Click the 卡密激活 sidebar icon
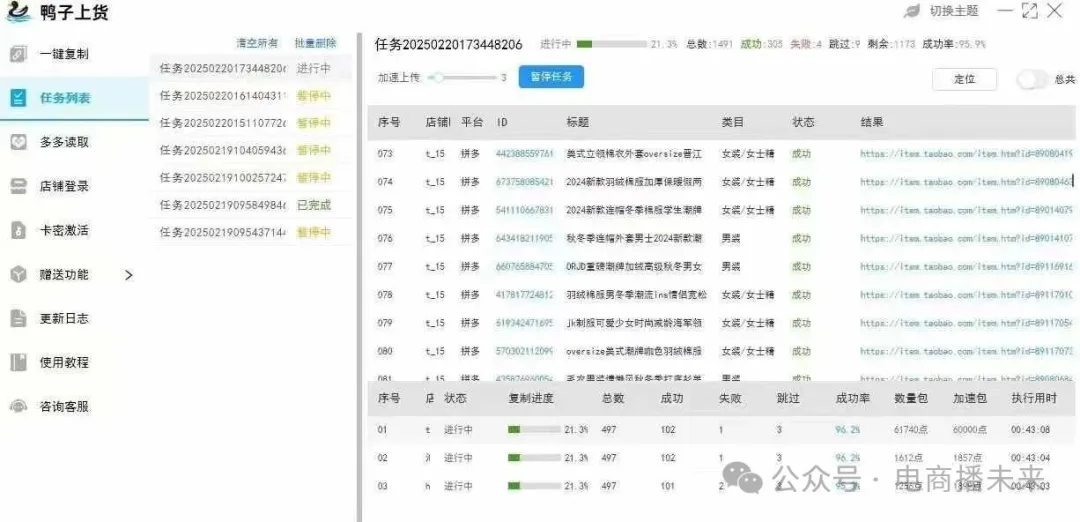The width and height of the screenshot is (1080, 522). point(18,230)
